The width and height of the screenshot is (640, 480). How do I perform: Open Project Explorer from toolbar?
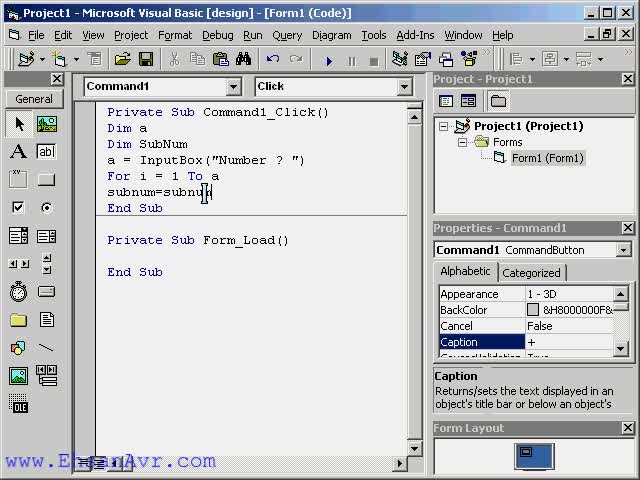400,60
